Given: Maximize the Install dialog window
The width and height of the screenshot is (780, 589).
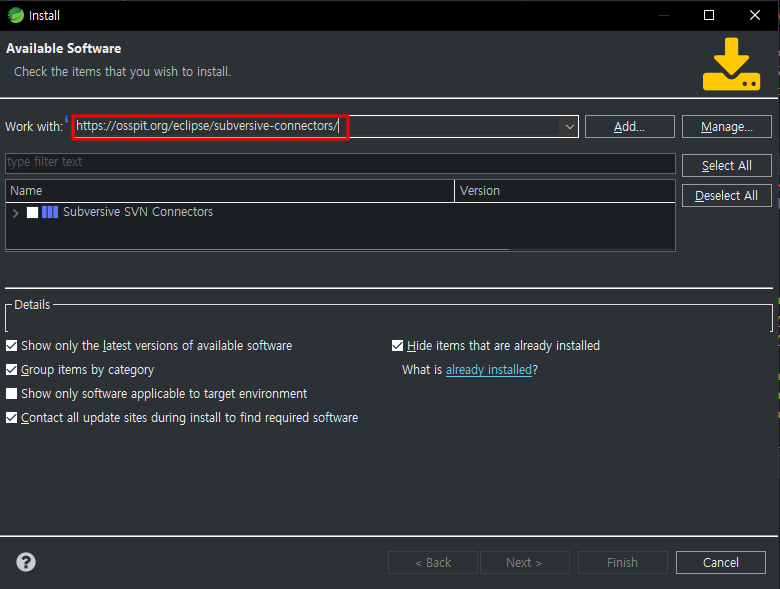Looking at the screenshot, I should tap(709, 15).
